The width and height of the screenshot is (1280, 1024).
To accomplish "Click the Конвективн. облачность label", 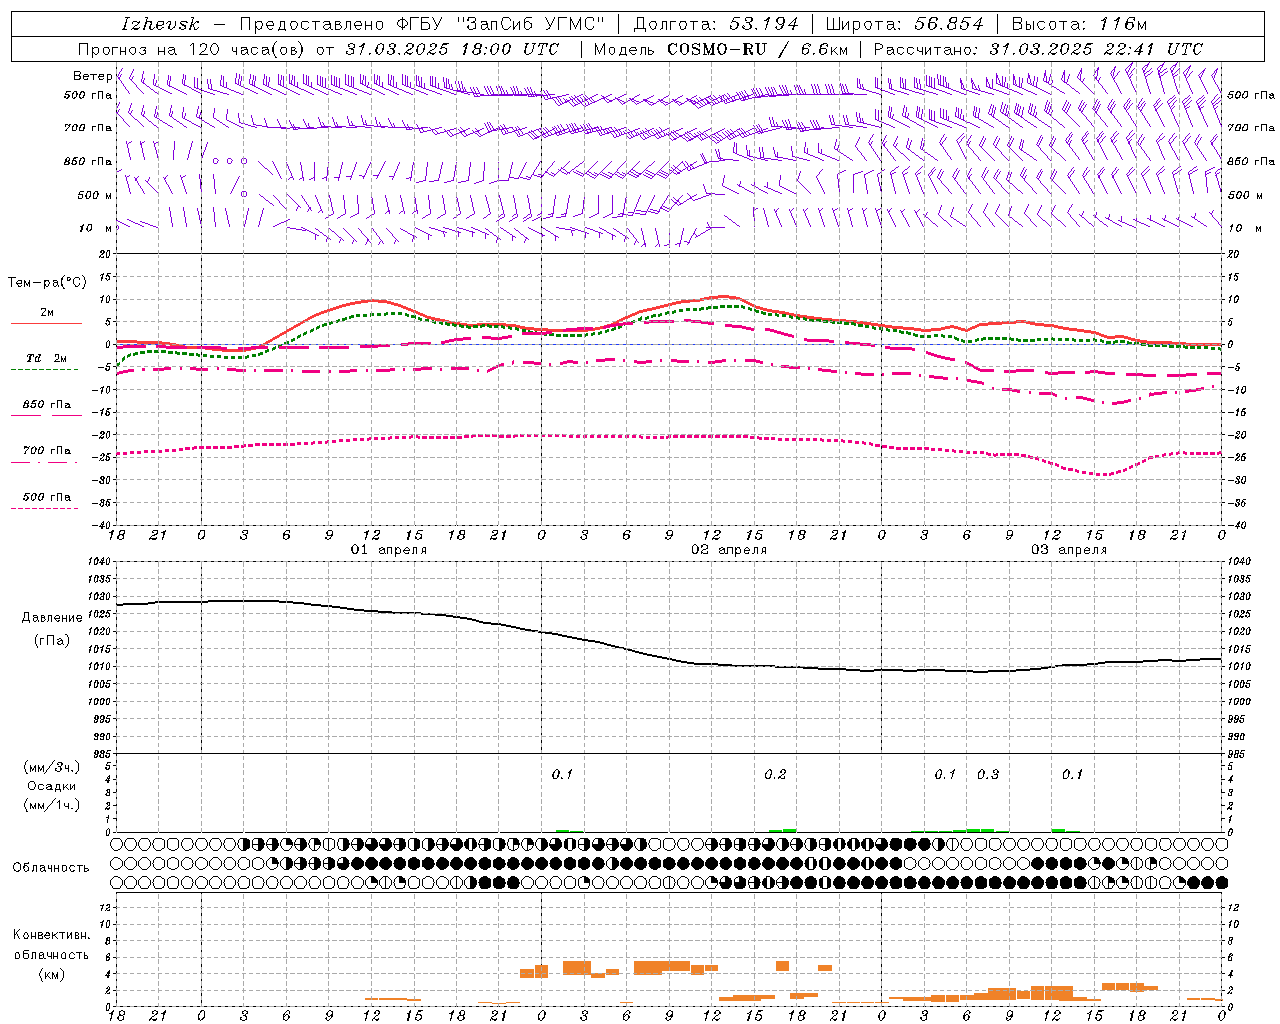I will pos(51,945).
